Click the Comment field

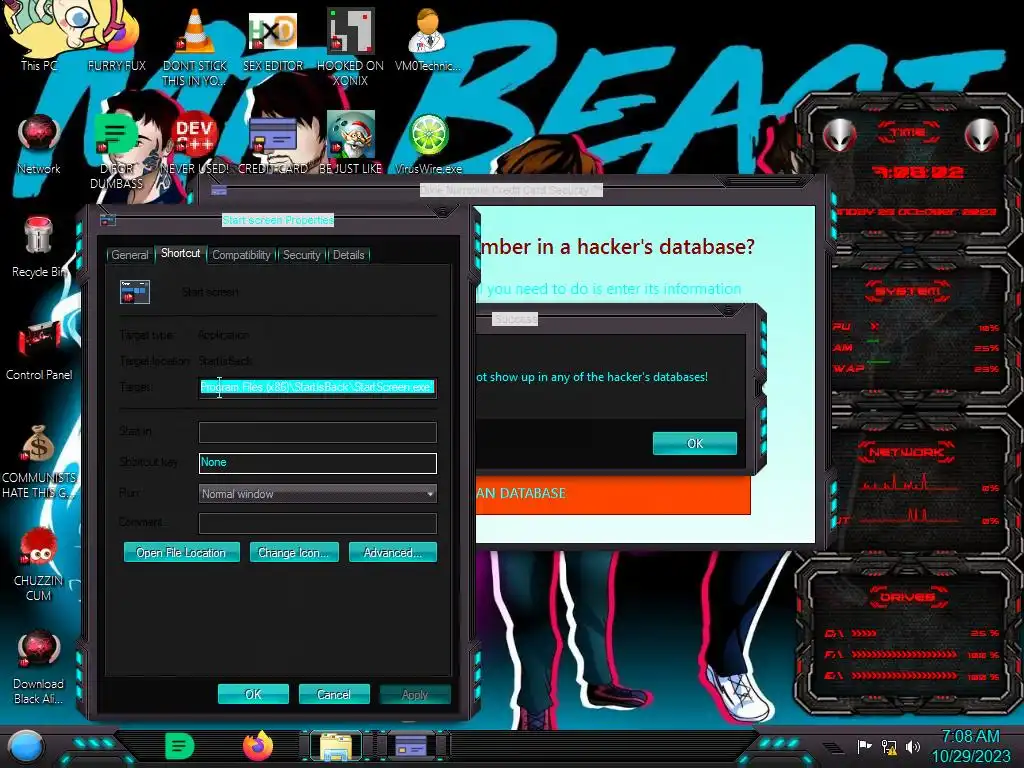coord(317,522)
